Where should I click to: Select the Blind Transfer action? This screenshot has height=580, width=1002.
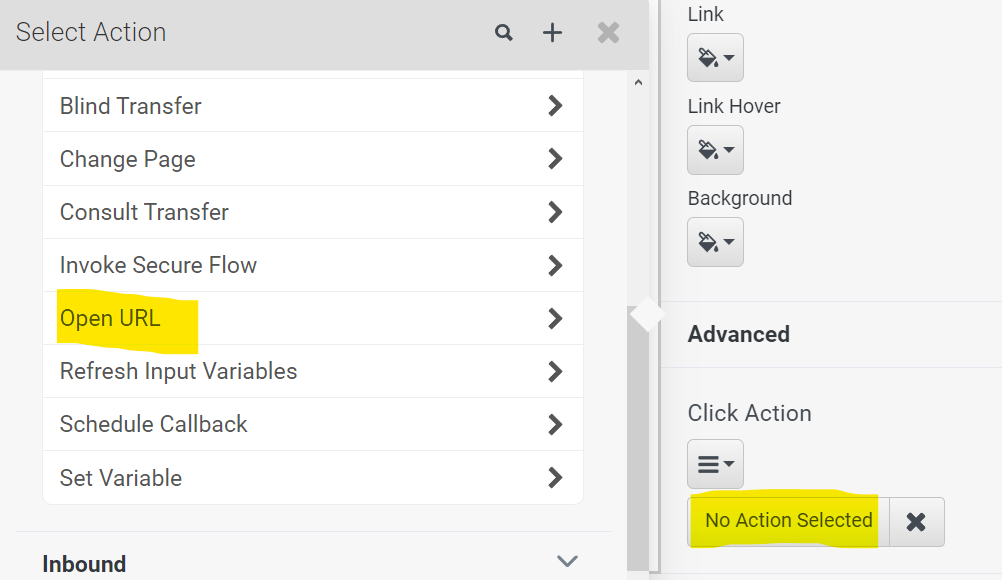[131, 106]
